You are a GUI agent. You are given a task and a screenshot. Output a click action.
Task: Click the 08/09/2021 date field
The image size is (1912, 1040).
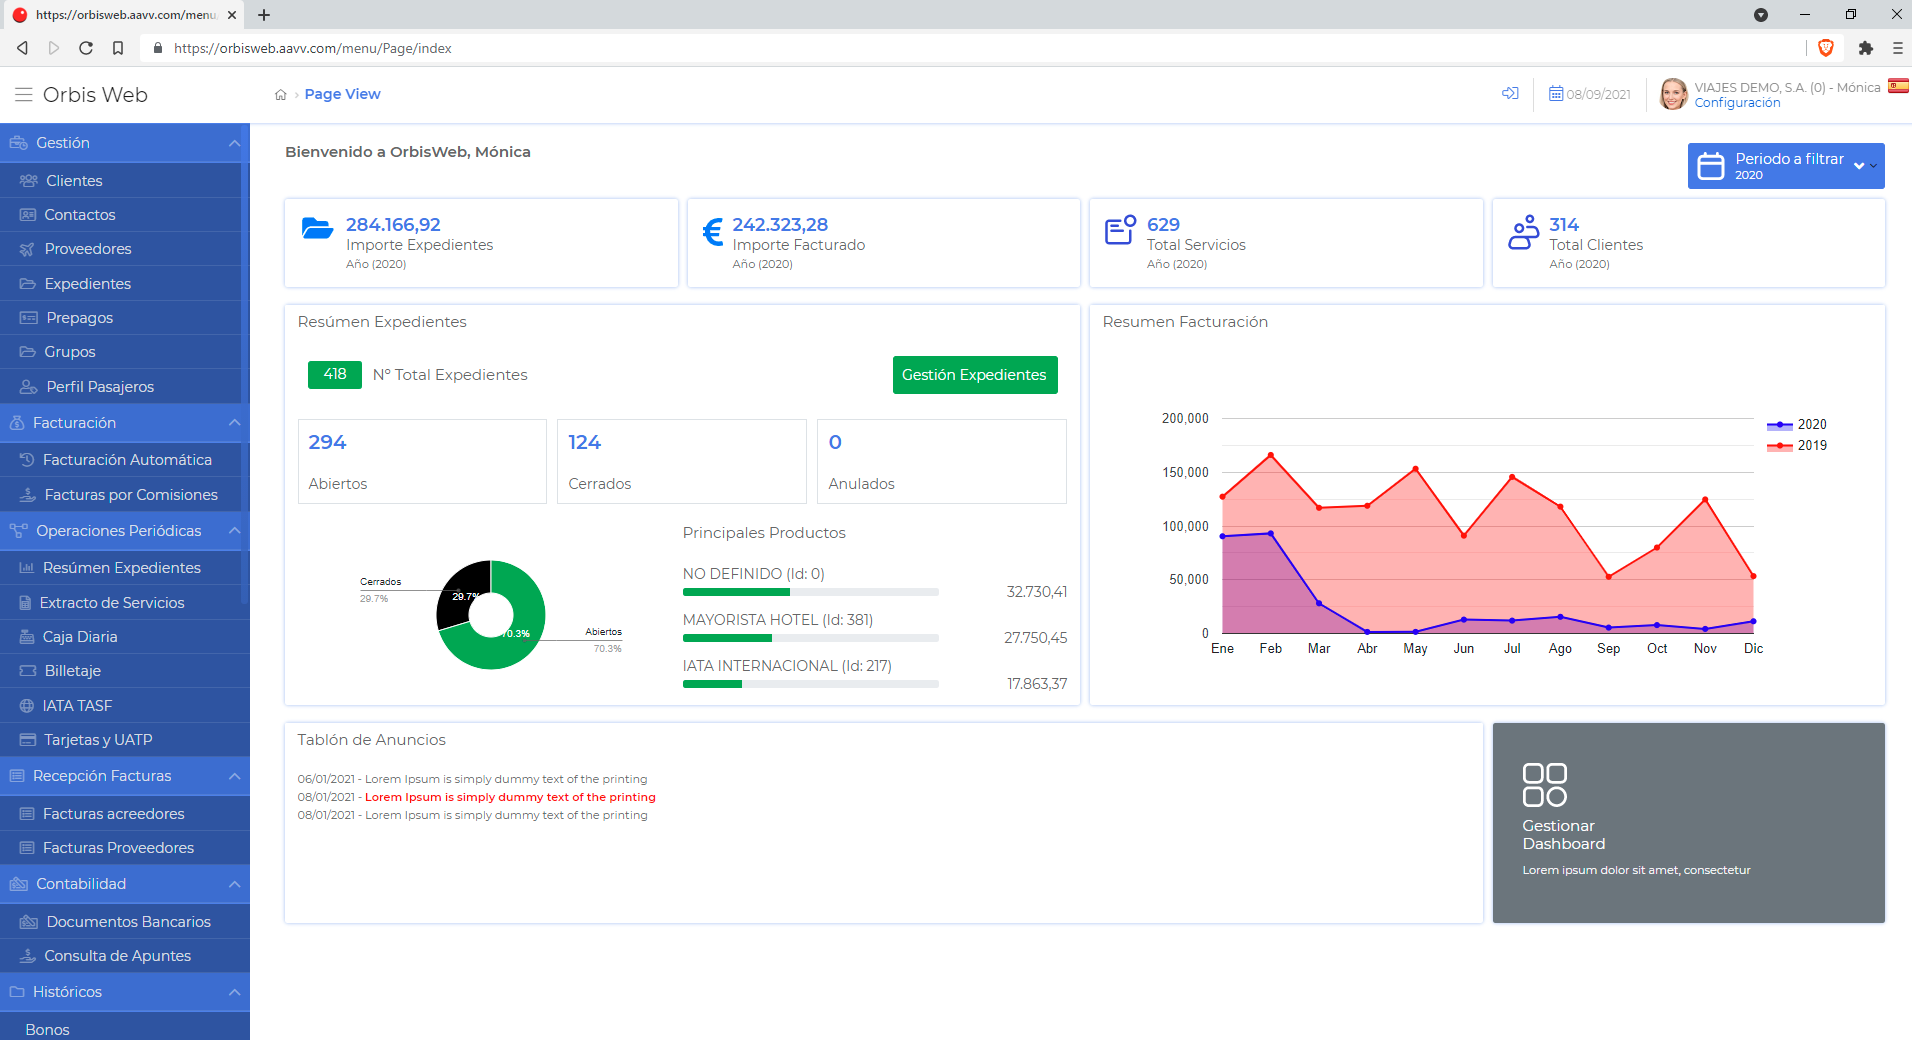pyautogui.click(x=1589, y=93)
